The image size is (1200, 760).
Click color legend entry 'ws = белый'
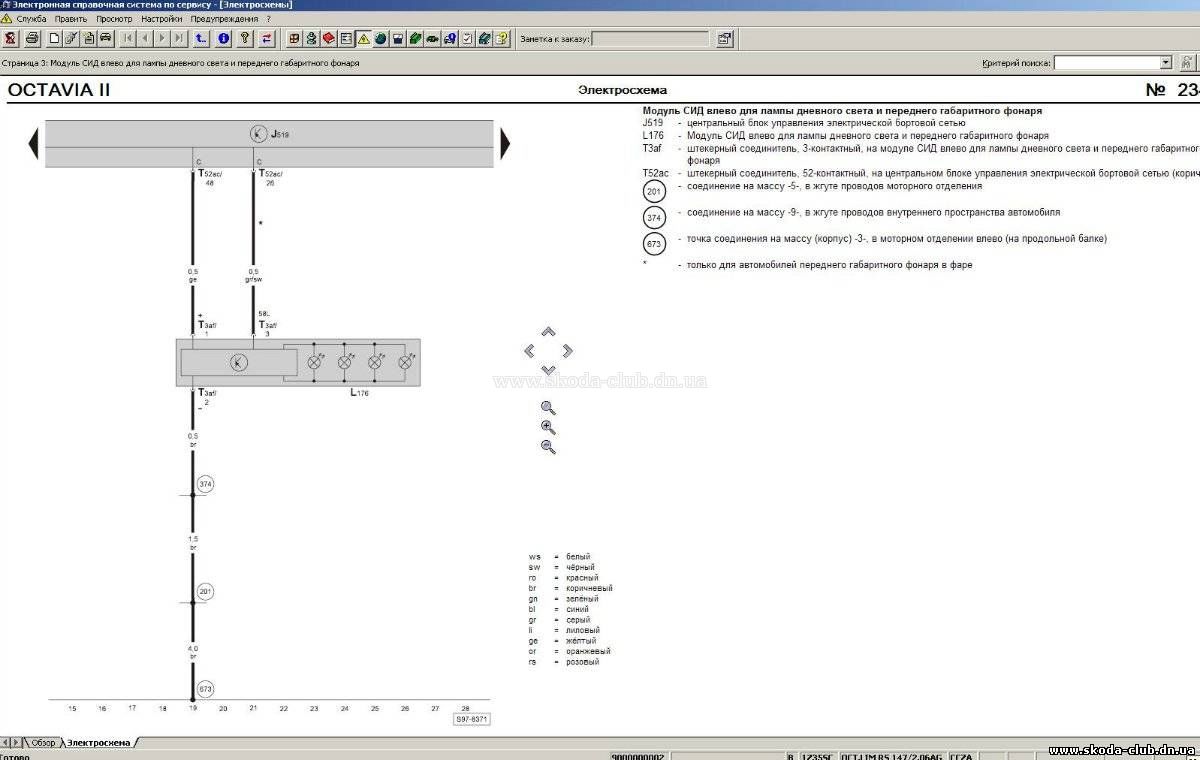pos(559,556)
